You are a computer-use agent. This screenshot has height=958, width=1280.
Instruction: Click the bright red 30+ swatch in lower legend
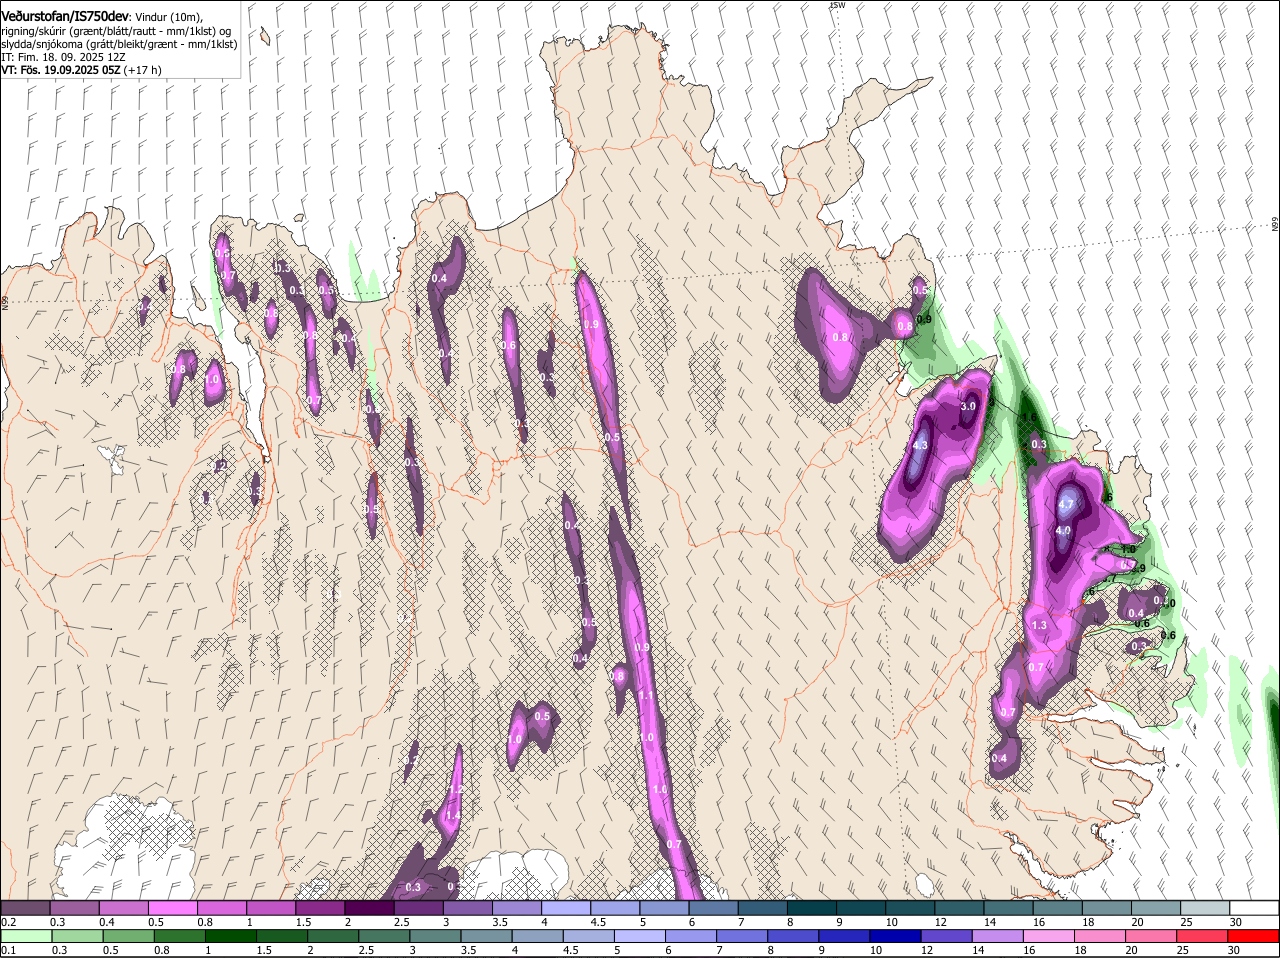coord(1255,936)
